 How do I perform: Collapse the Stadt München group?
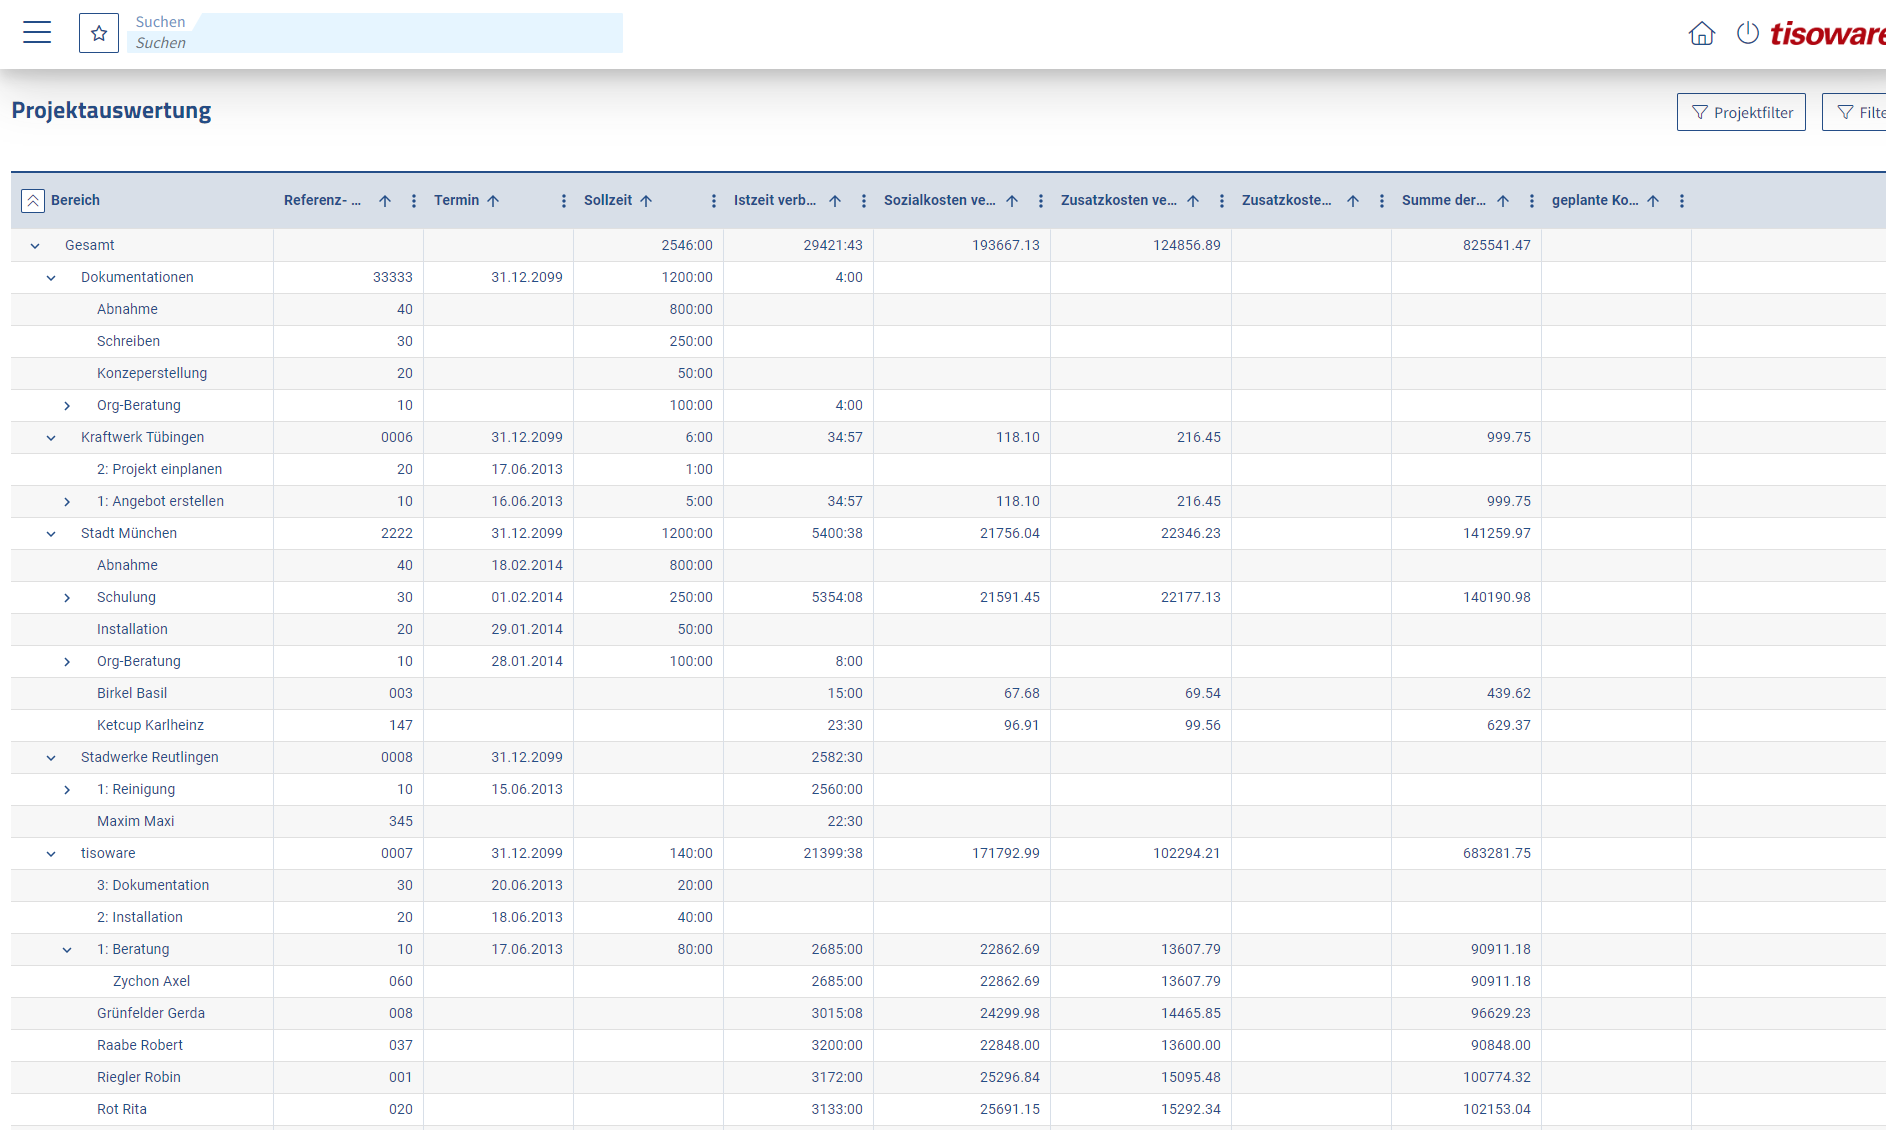[51, 534]
